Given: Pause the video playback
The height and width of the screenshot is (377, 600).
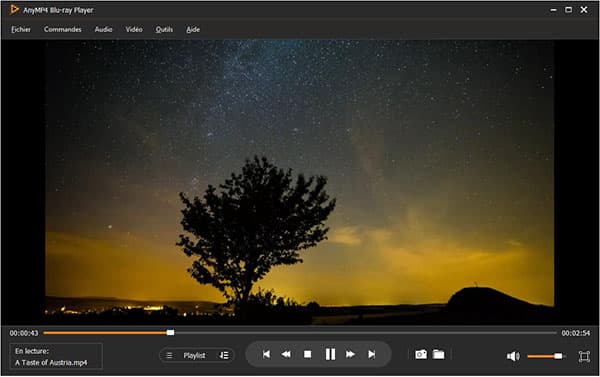Looking at the screenshot, I should [330, 354].
